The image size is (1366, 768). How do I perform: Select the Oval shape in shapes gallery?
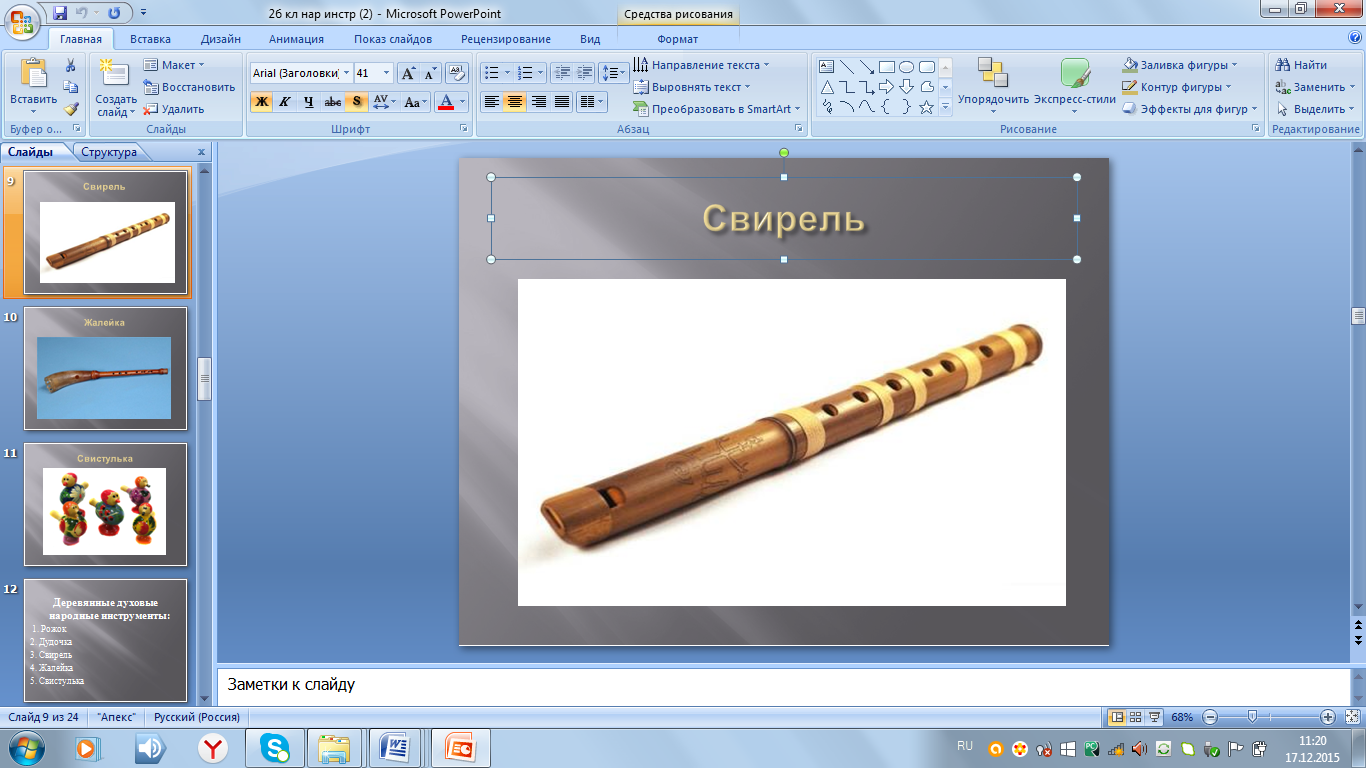(x=906, y=67)
